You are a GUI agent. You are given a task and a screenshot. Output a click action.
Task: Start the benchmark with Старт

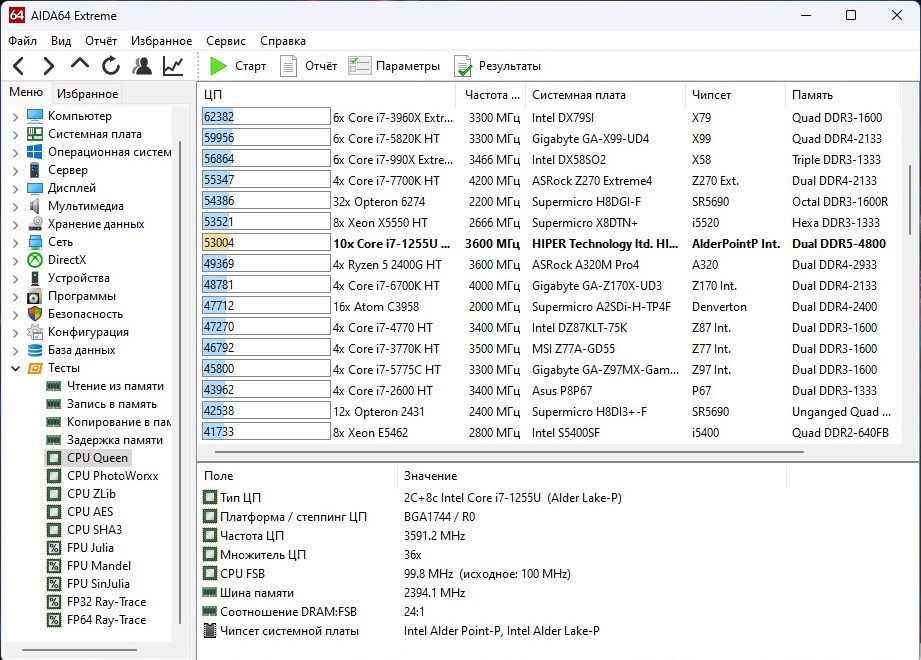click(x=238, y=66)
